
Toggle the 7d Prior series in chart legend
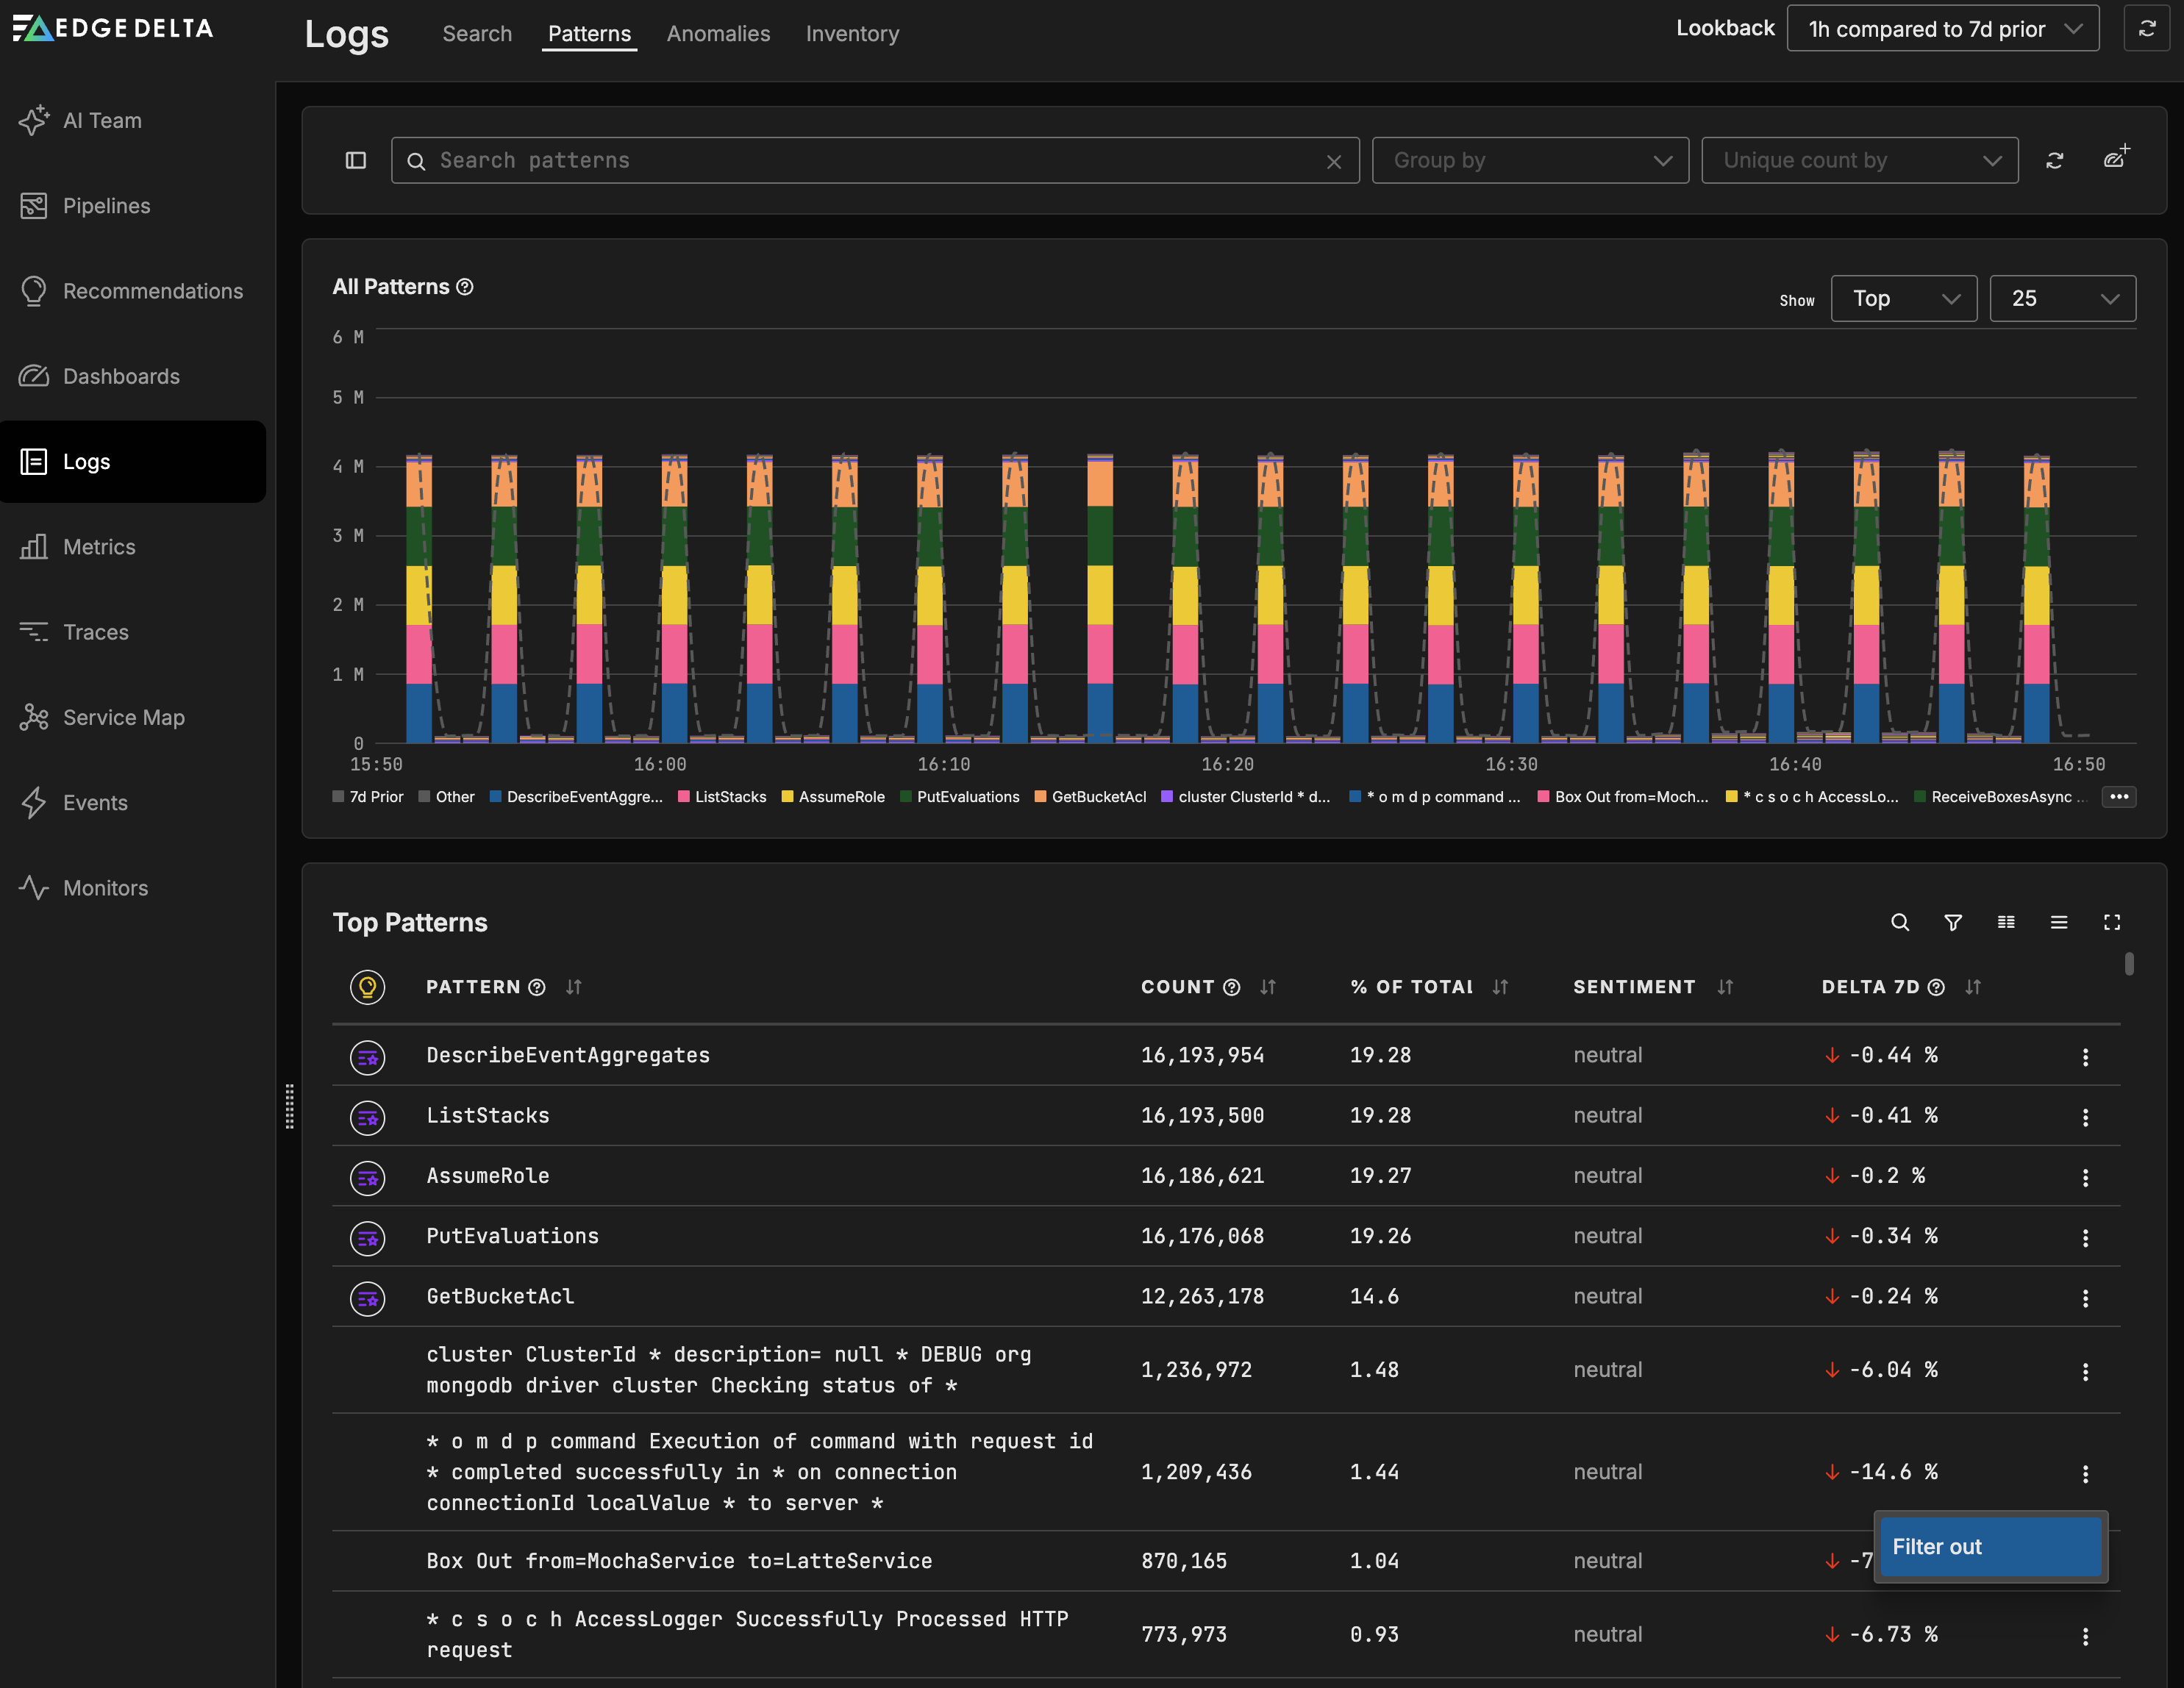coord(368,796)
